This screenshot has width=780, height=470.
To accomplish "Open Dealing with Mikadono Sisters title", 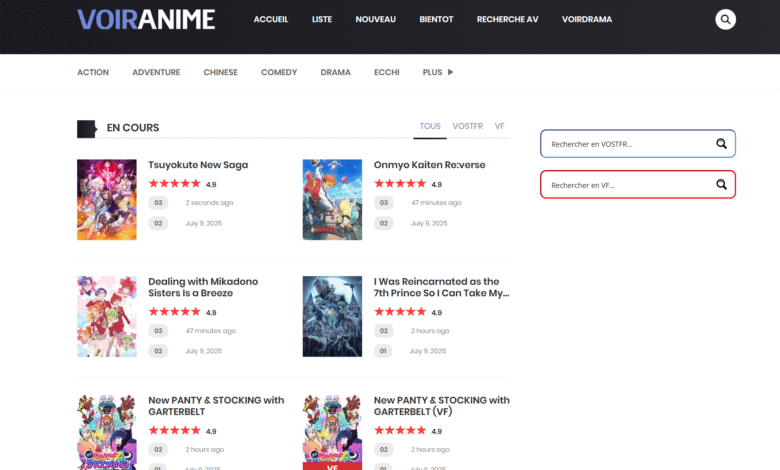I will pos(203,287).
